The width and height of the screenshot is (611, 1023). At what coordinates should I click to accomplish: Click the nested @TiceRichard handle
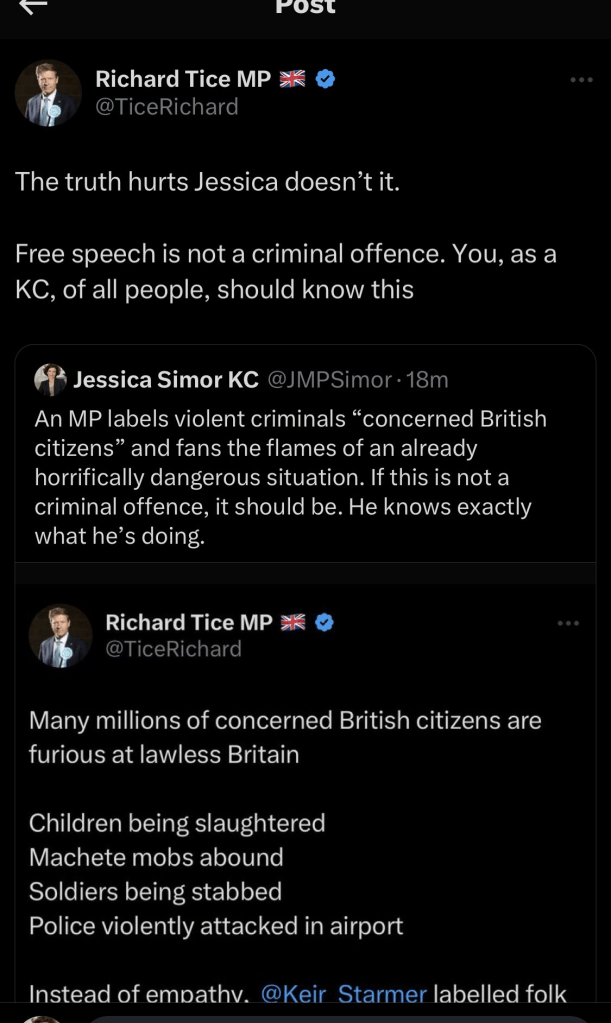pos(173,649)
